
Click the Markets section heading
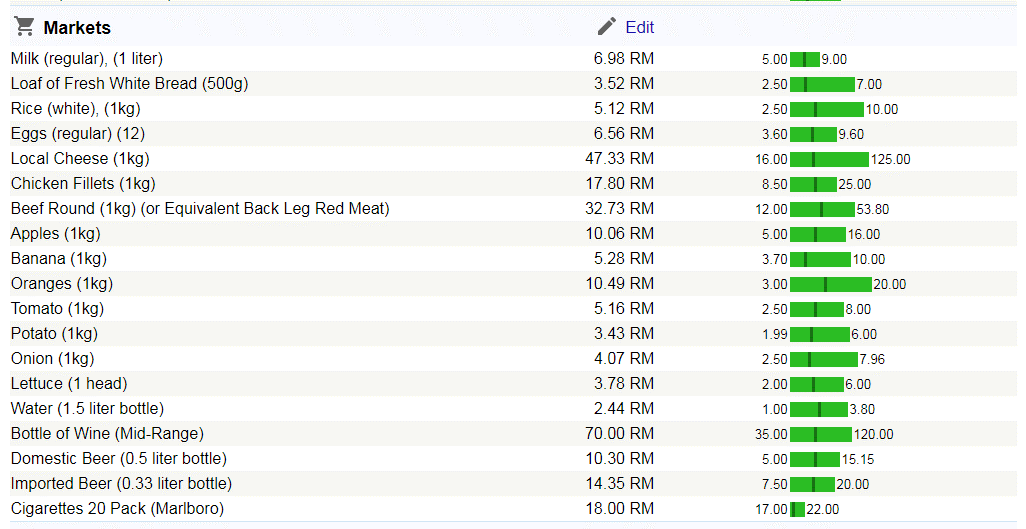pyautogui.click(x=77, y=27)
